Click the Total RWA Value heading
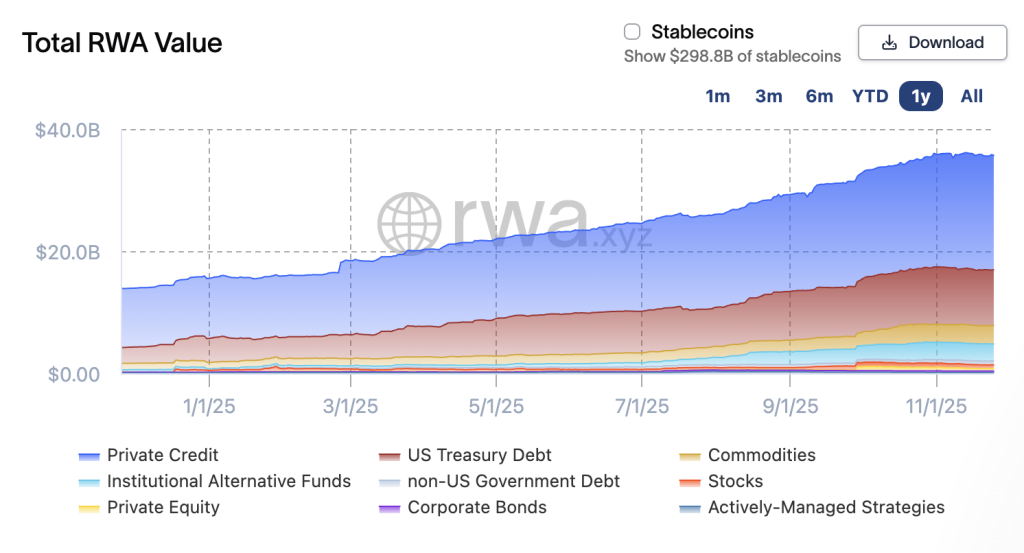 (122, 43)
